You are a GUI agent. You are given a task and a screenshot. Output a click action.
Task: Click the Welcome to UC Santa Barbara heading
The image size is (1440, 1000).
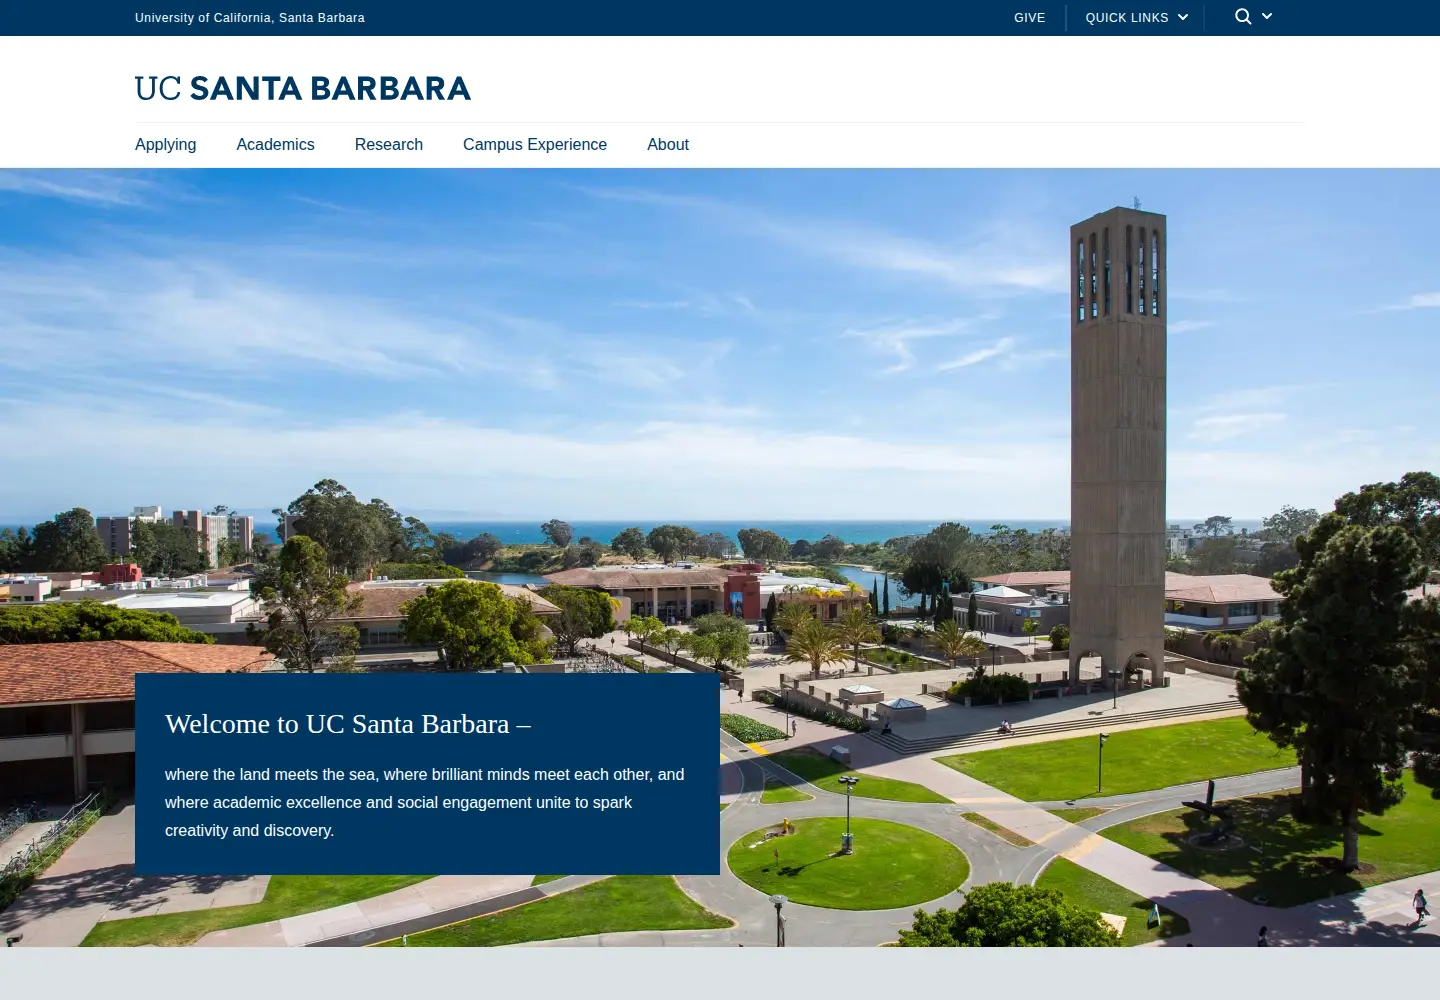(348, 724)
